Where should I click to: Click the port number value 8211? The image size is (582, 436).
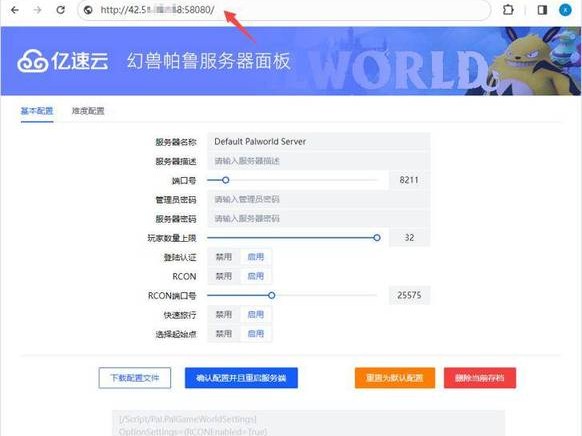point(409,180)
